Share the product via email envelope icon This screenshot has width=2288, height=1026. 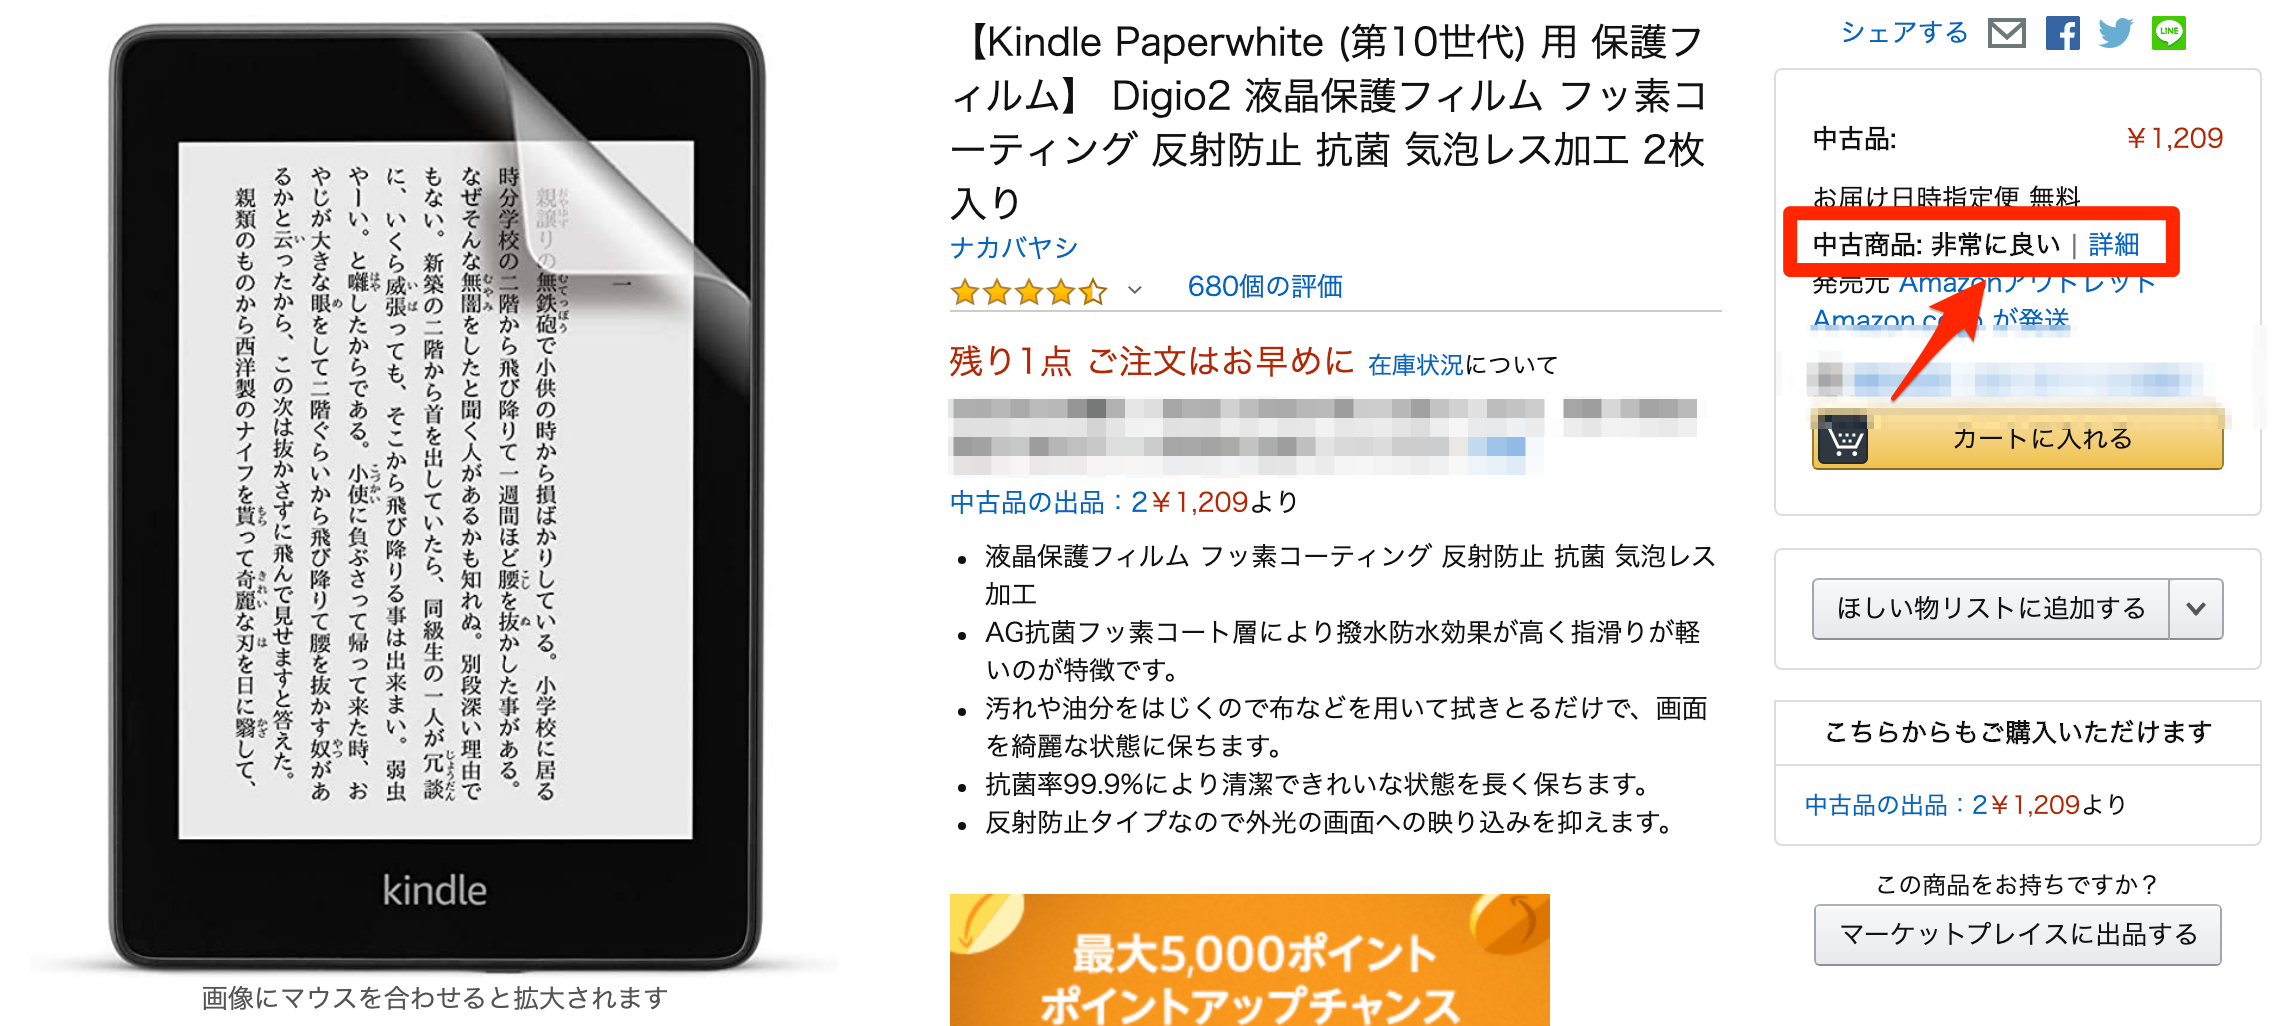2007,33
